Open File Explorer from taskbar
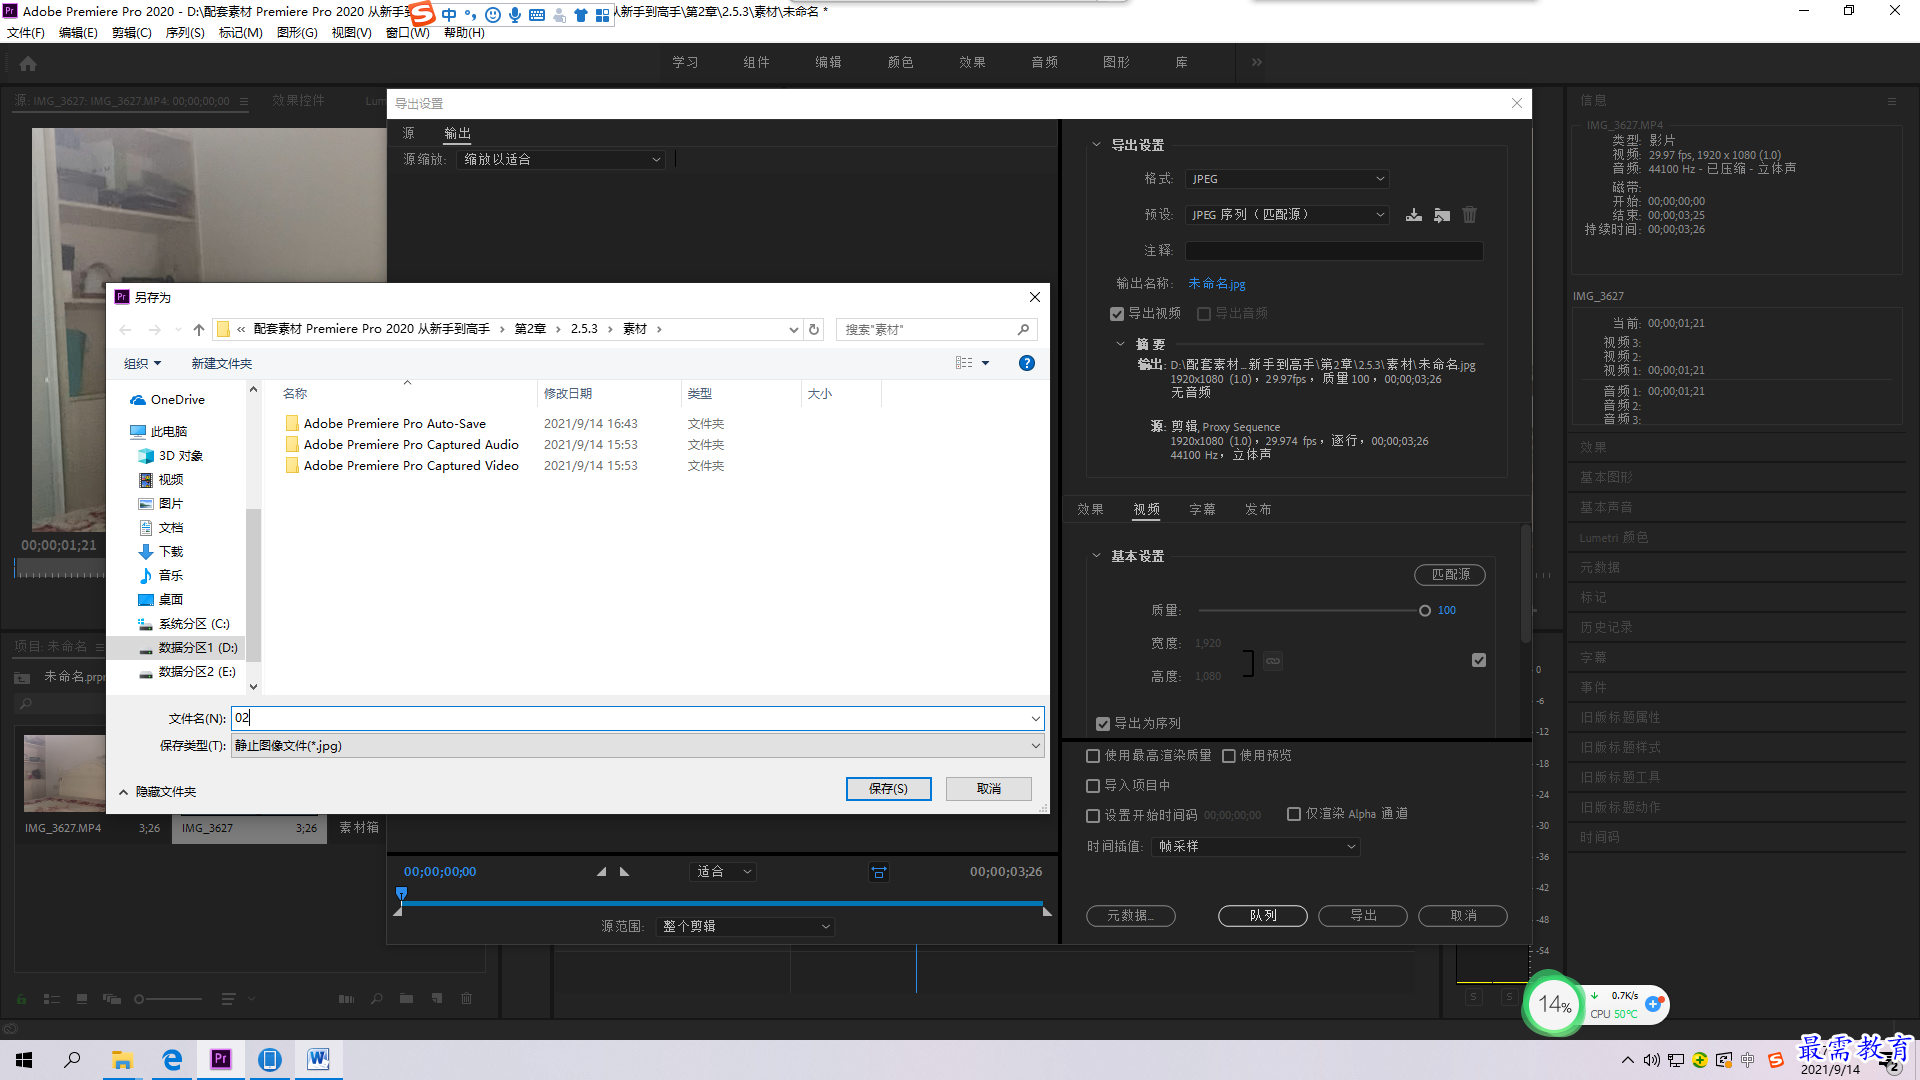The height and width of the screenshot is (1080, 1920). click(122, 1059)
